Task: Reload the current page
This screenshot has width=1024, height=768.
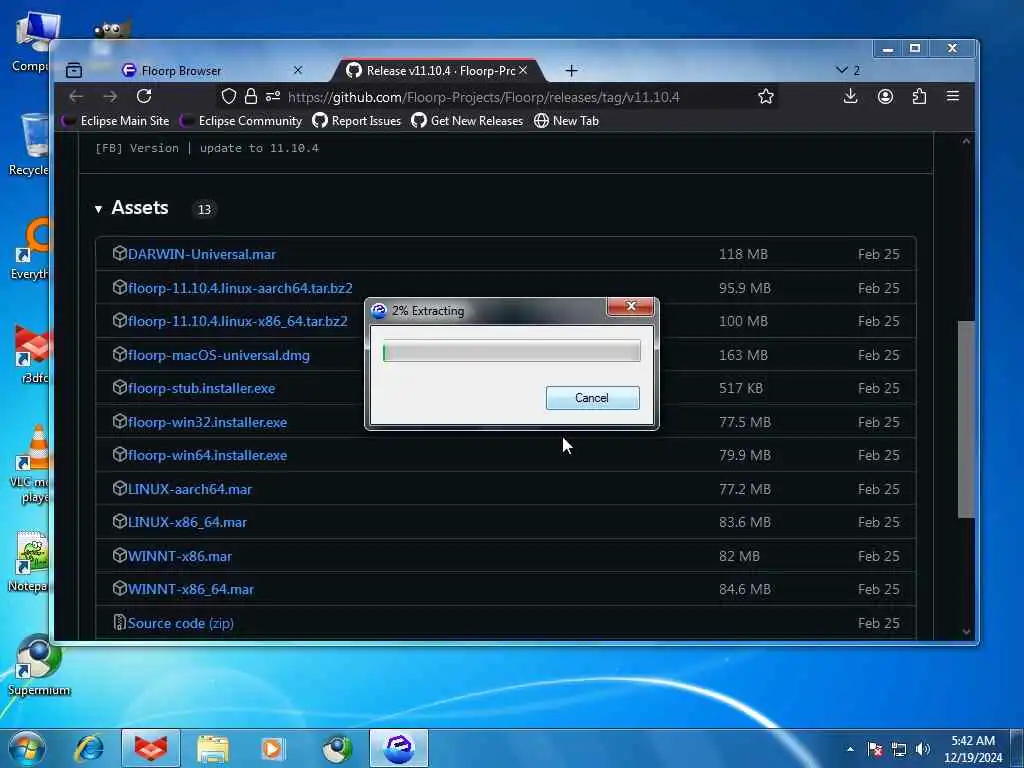Action: coord(144,97)
